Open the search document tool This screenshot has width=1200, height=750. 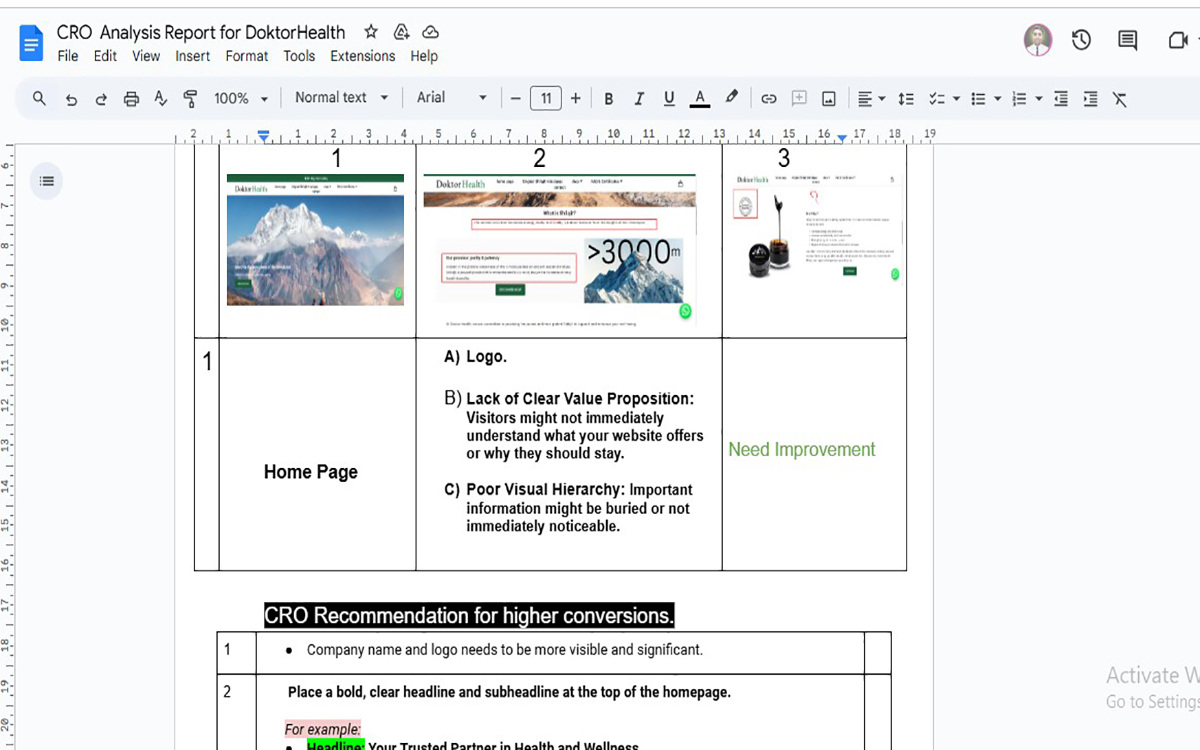click(x=39, y=98)
